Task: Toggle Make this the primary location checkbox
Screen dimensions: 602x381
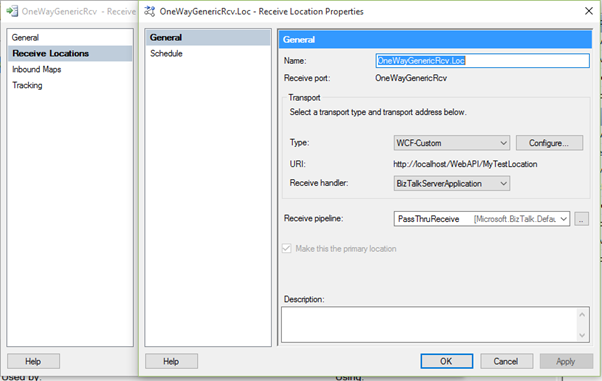Action: pyautogui.click(x=286, y=248)
